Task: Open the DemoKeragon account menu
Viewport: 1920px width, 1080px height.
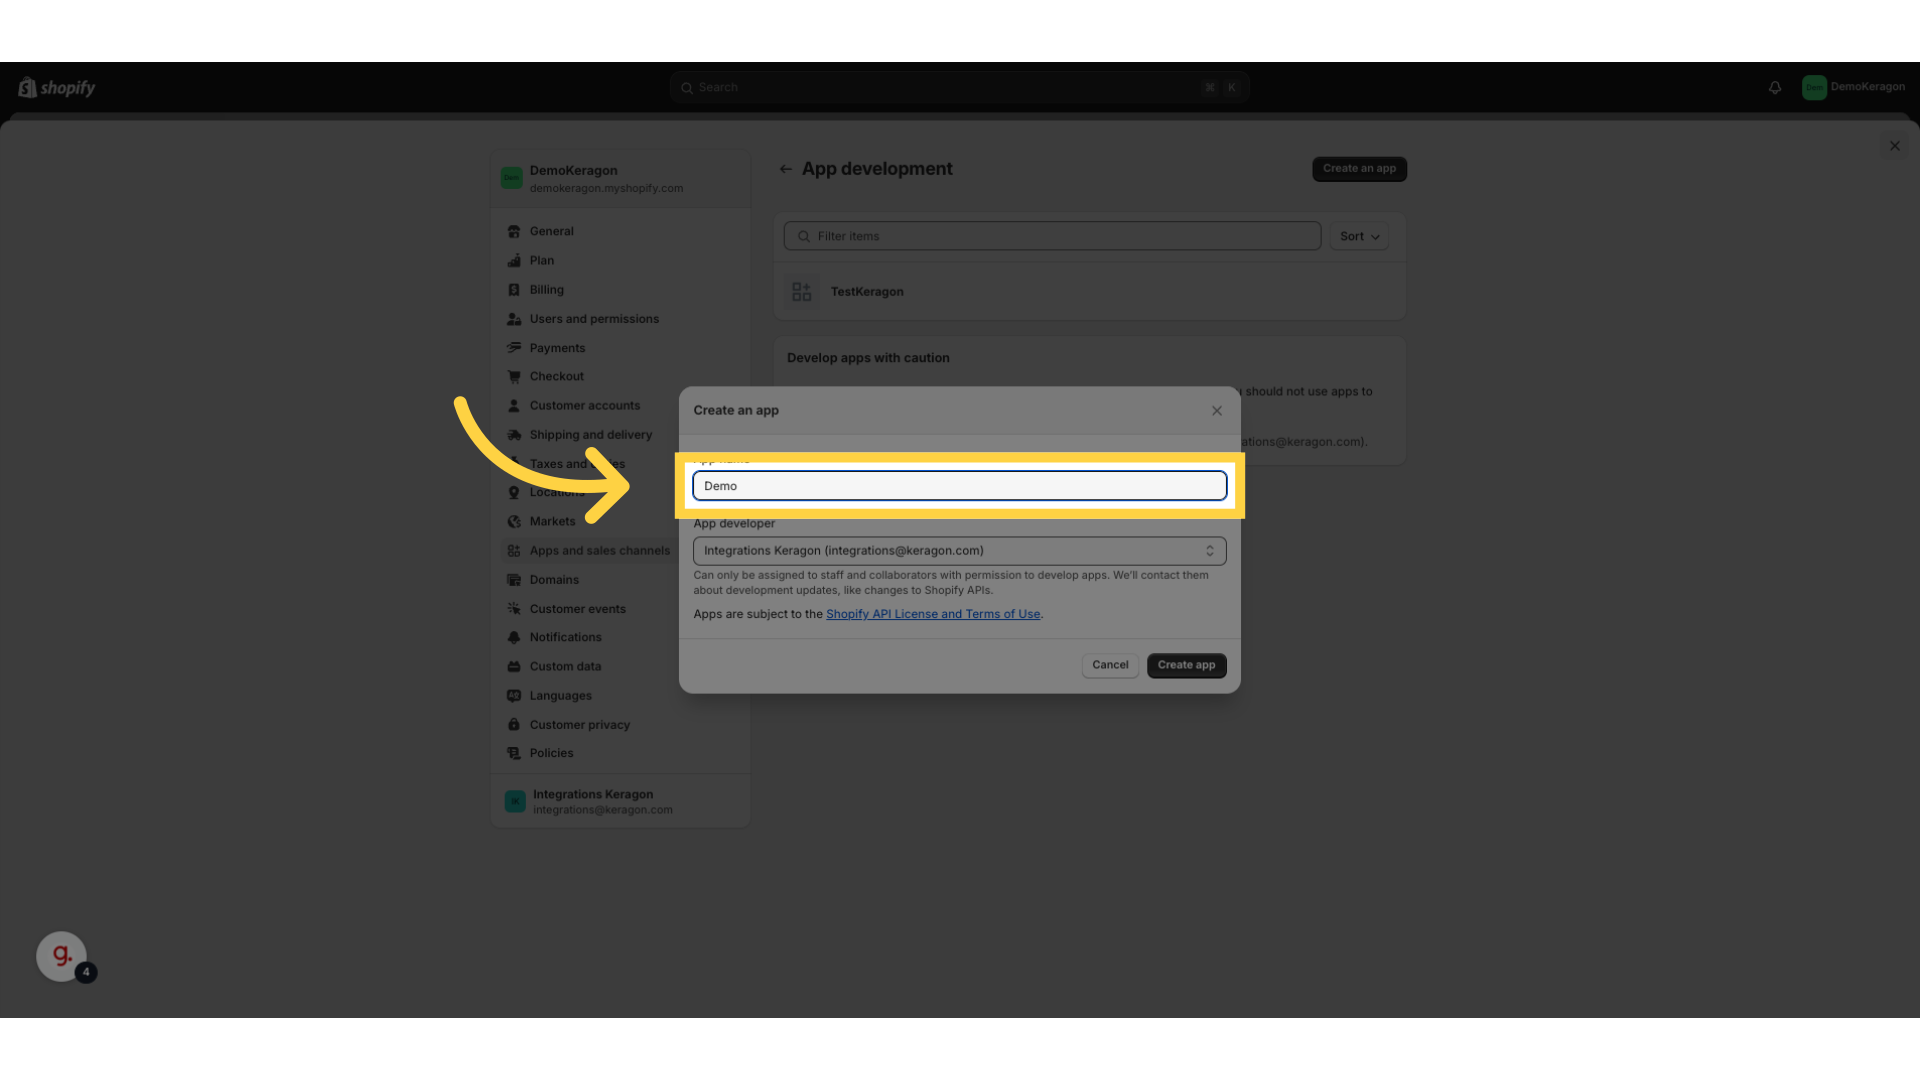Action: pos(1854,87)
